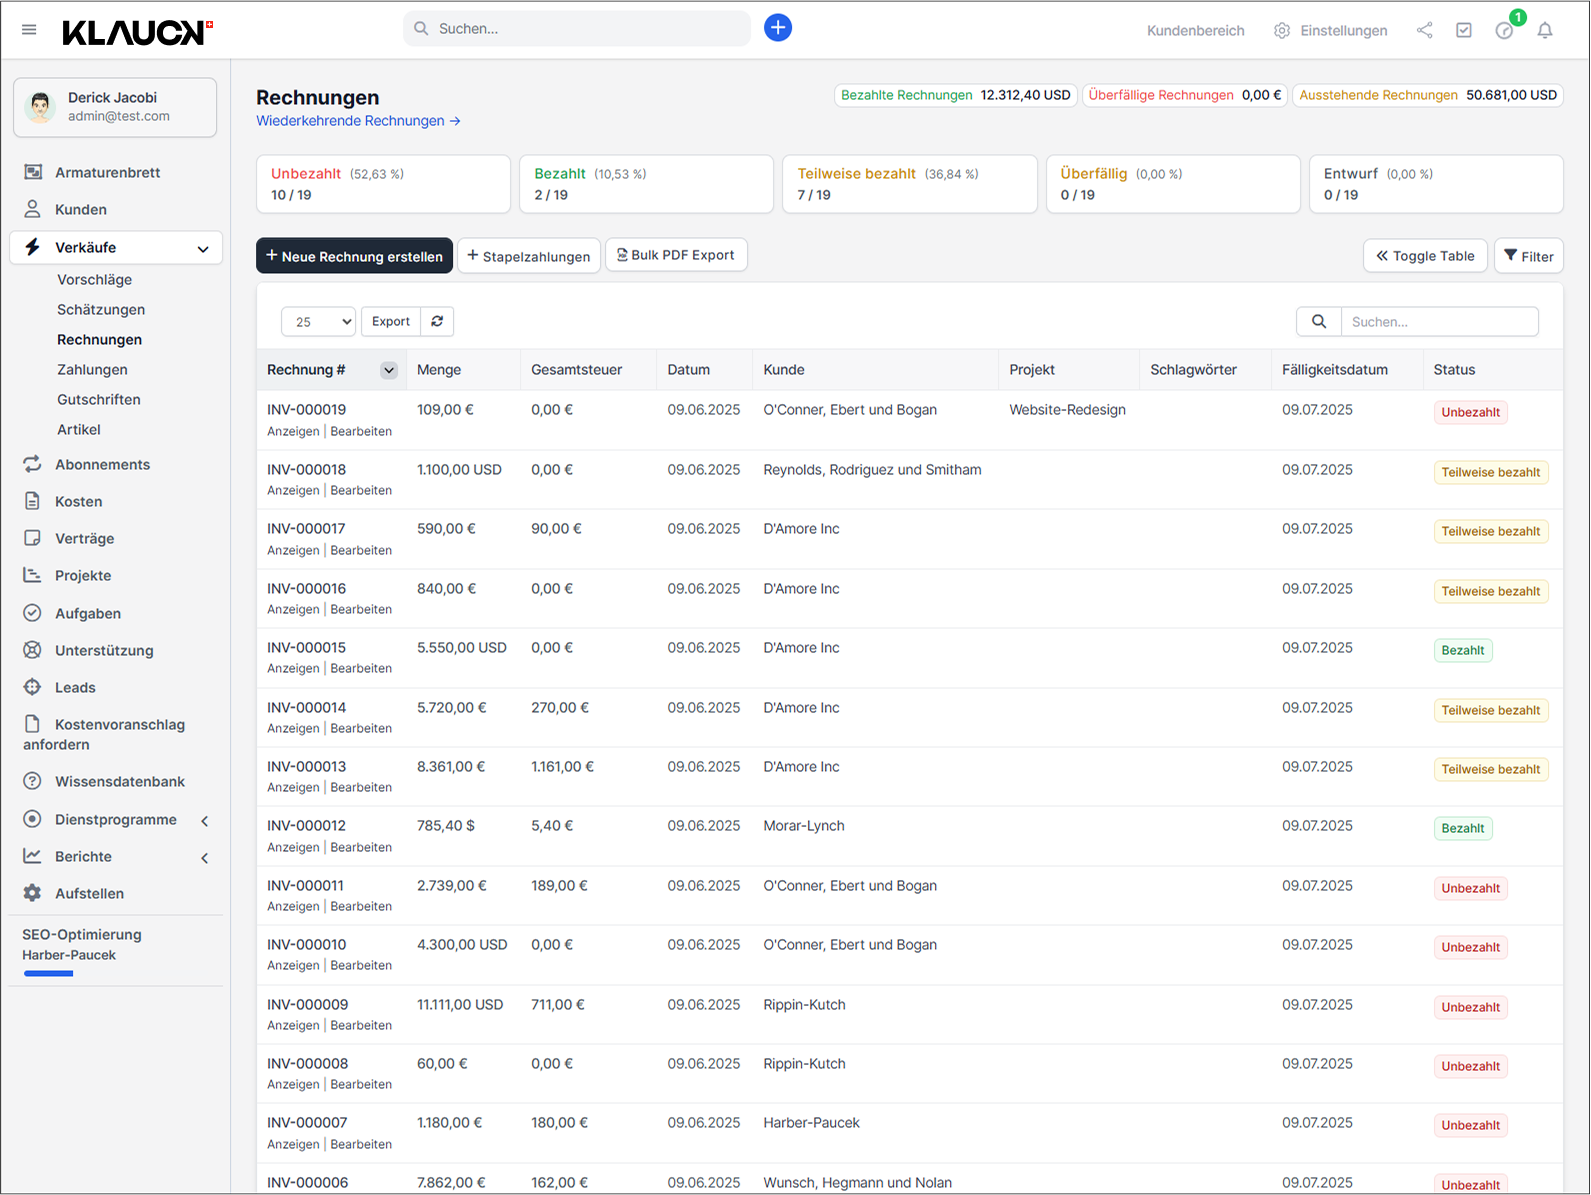
Task: Open Artikel in the sidebar
Action: 79,430
